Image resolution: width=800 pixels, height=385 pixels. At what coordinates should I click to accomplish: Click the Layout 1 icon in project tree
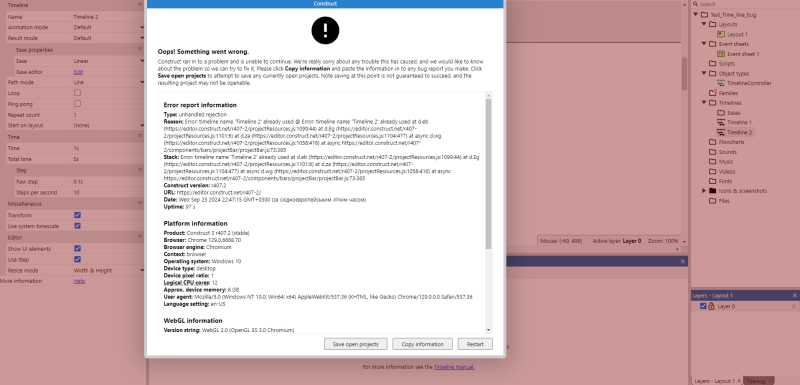[x=721, y=34]
